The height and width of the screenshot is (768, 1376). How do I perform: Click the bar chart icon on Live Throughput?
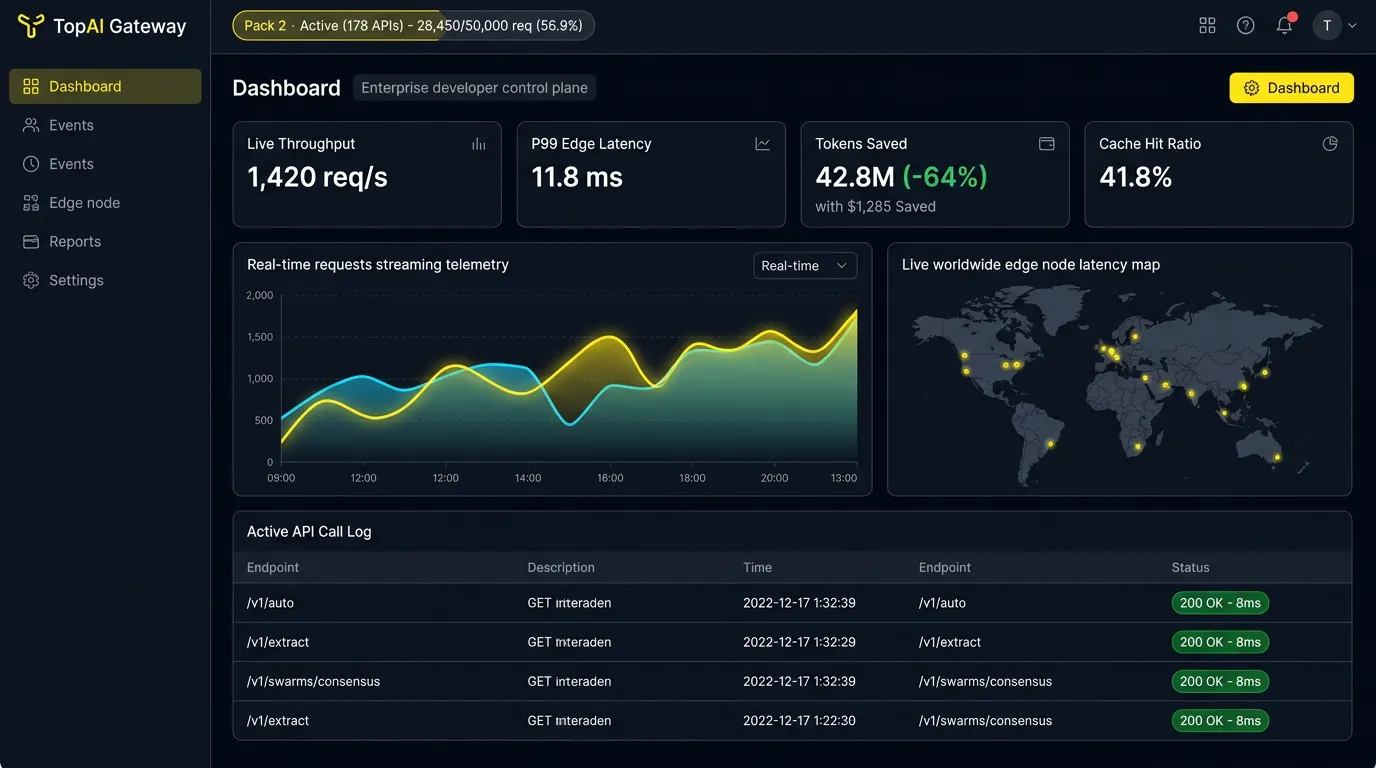tap(478, 144)
